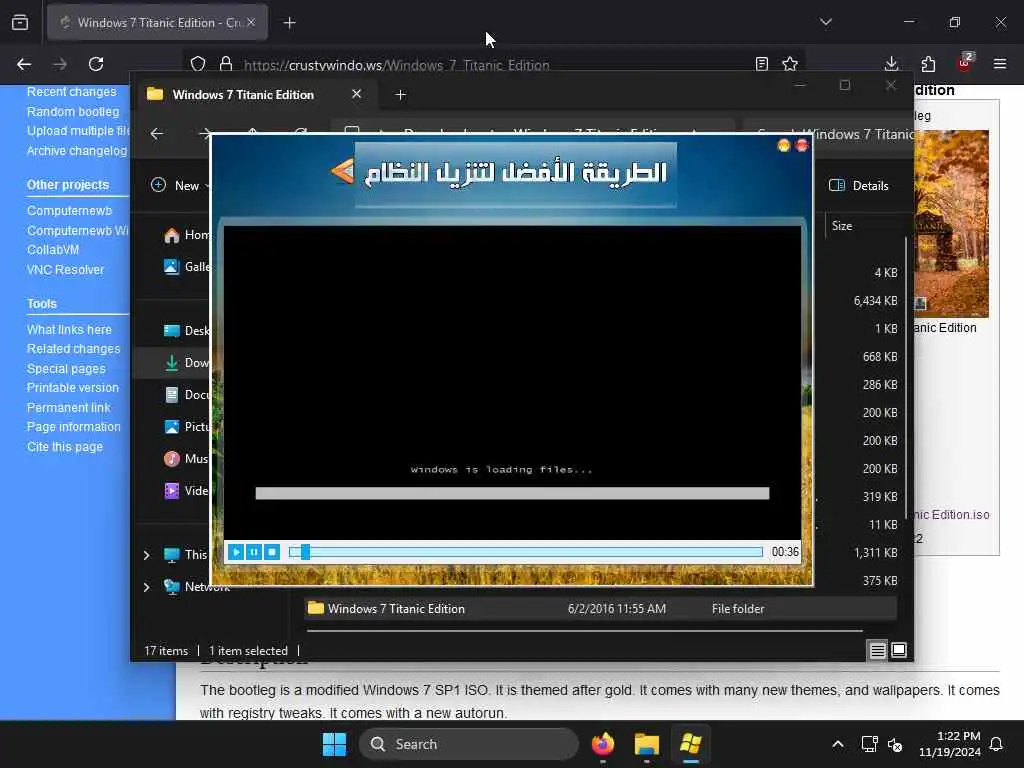Screen dimensions: 1024x768
Task: Select Windows 7 Titanic Edition folder row
Action: coord(601,609)
